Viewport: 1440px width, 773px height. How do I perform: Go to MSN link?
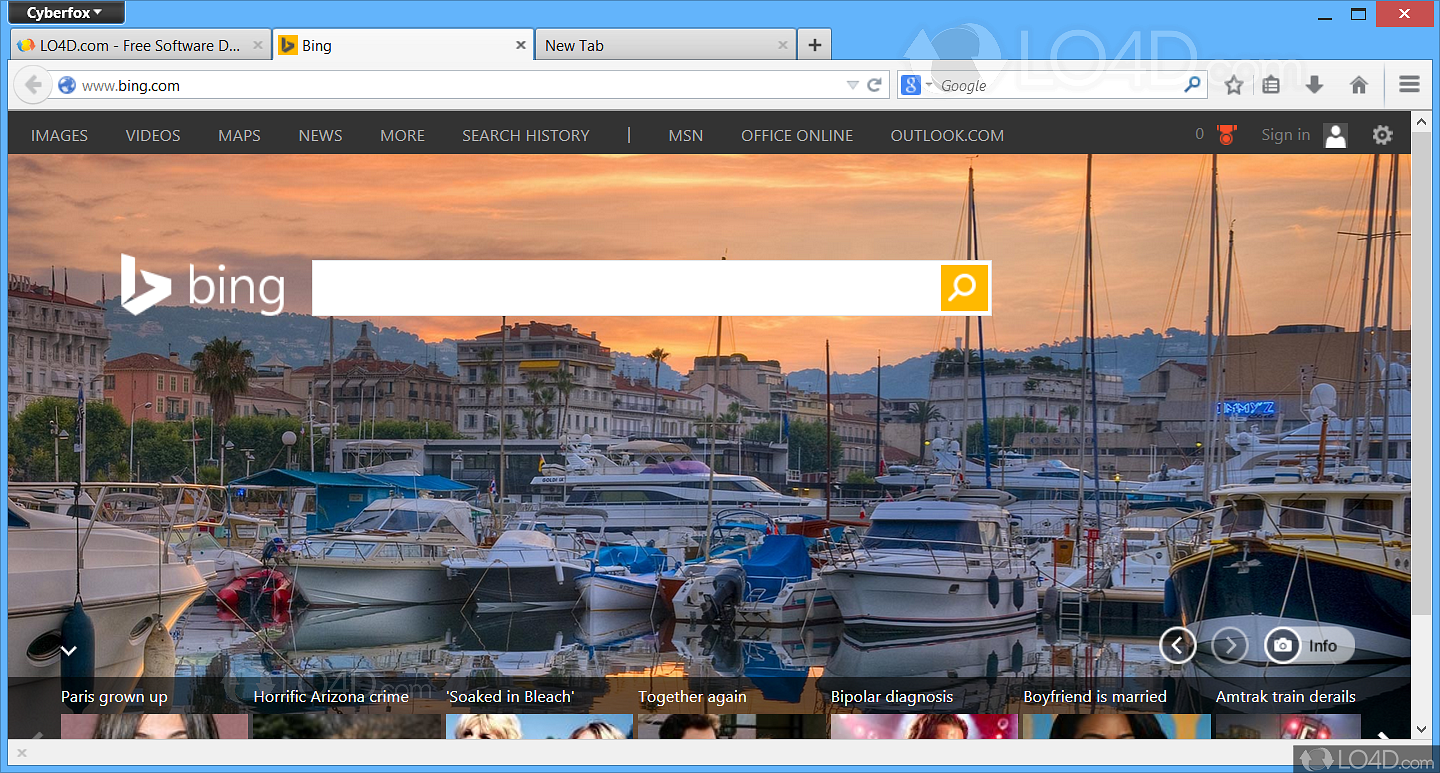coord(686,135)
